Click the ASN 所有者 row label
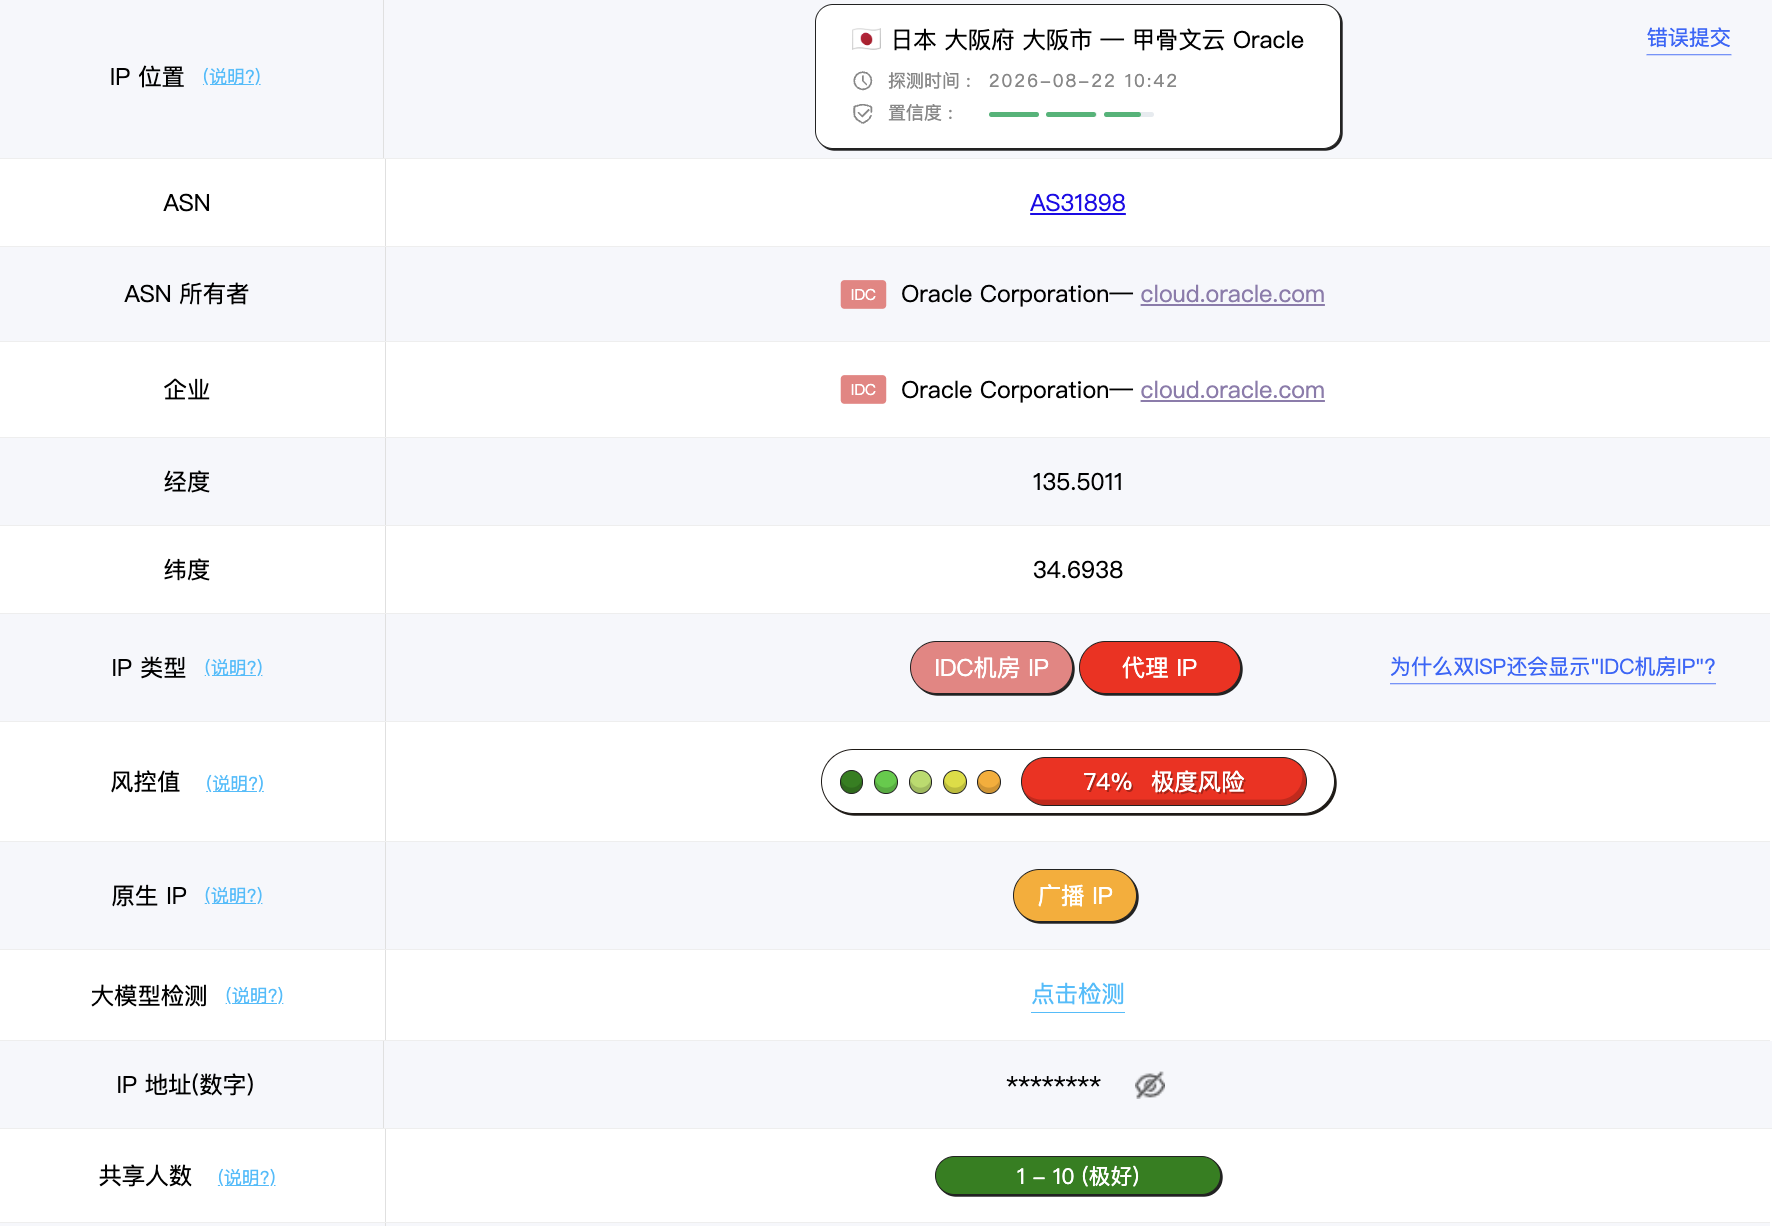The width and height of the screenshot is (1778, 1226). (187, 294)
